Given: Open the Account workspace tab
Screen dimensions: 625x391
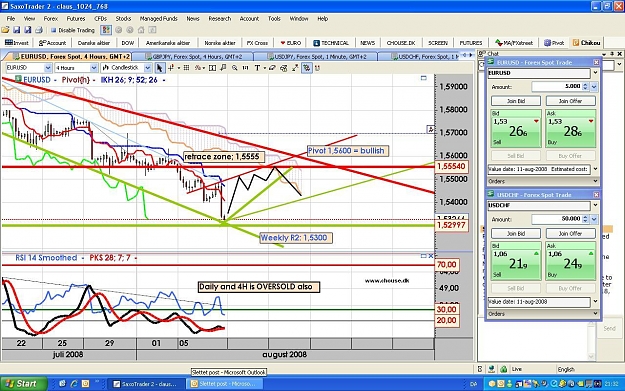Looking at the screenshot, I should [x=52, y=43].
